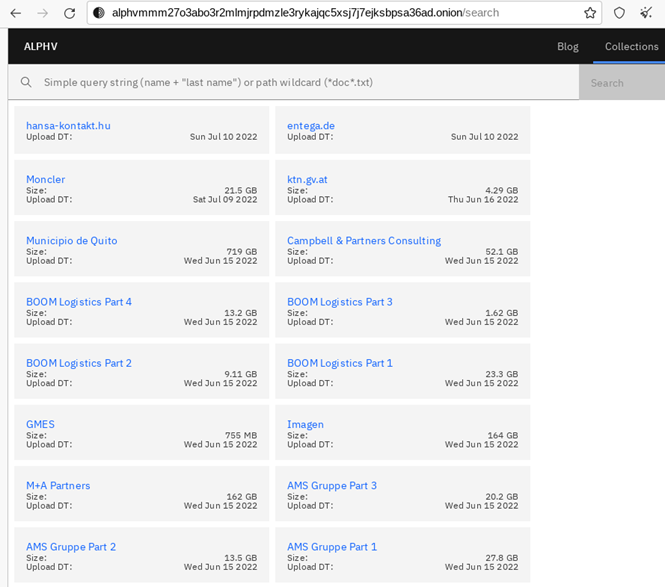Click the Sat Jul 09 2022 date
The width and height of the screenshot is (665, 587).
(225, 199)
